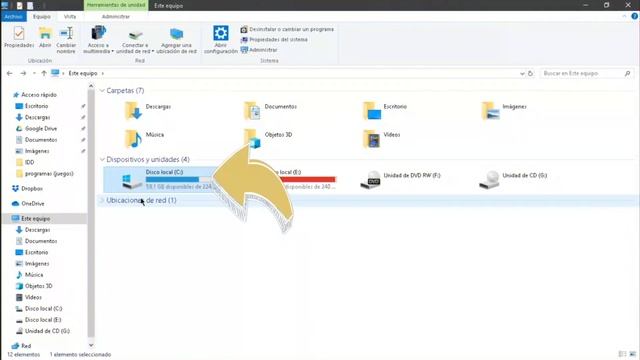This screenshot has width=640, height=360.
Task: Click Propiedades del sistema
Action: click(274, 40)
